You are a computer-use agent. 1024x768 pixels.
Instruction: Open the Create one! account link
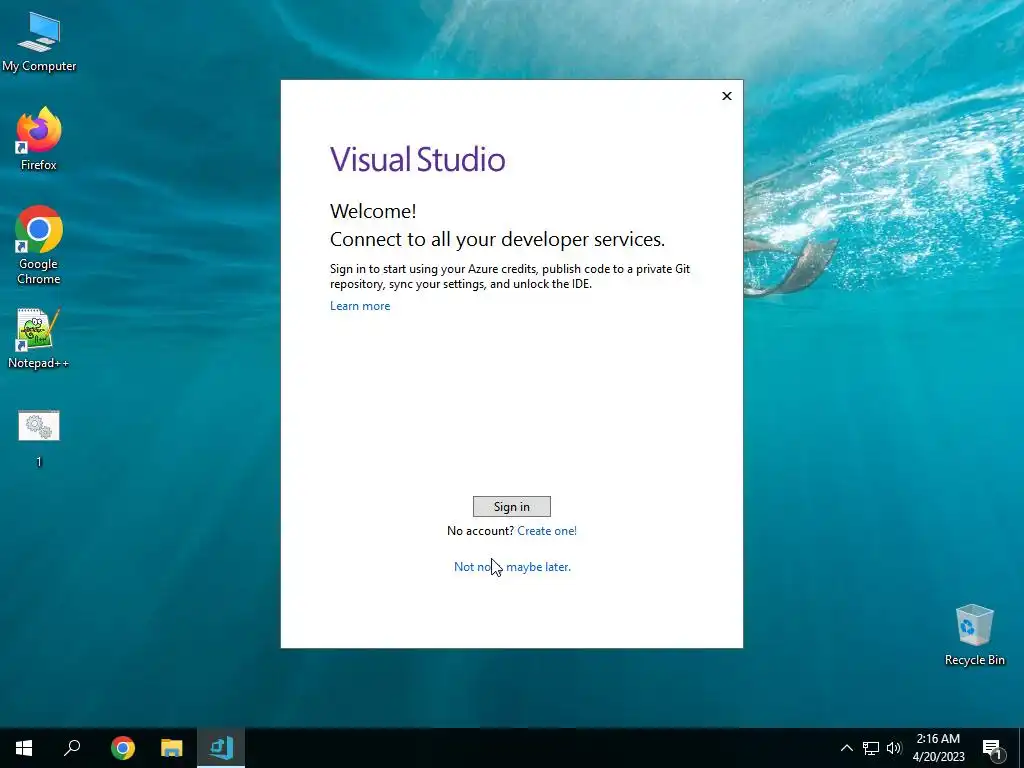pyautogui.click(x=547, y=531)
